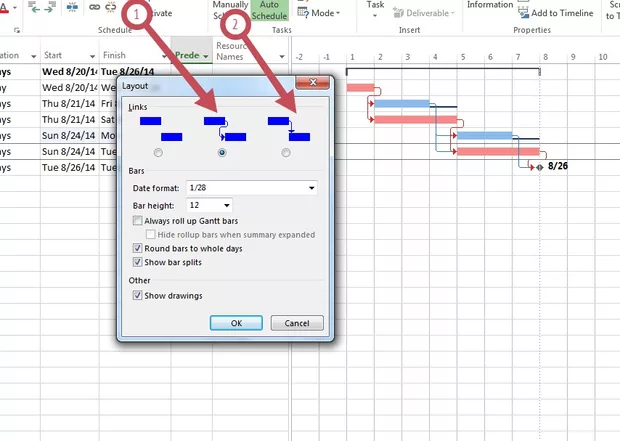
Task: Click the Manually Schedule button
Action: coord(230,10)
